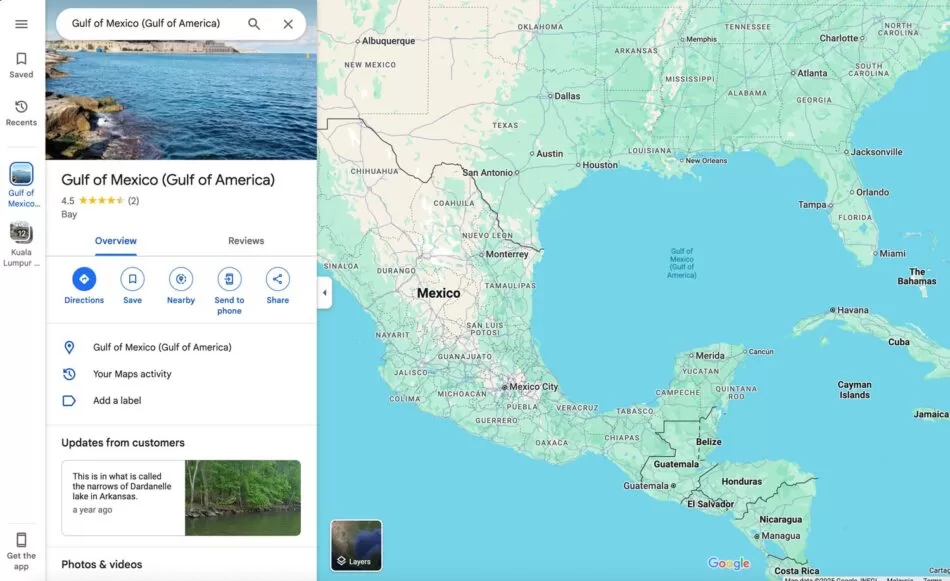
Task: Click the location pin address icon
Action: (69, 347)
